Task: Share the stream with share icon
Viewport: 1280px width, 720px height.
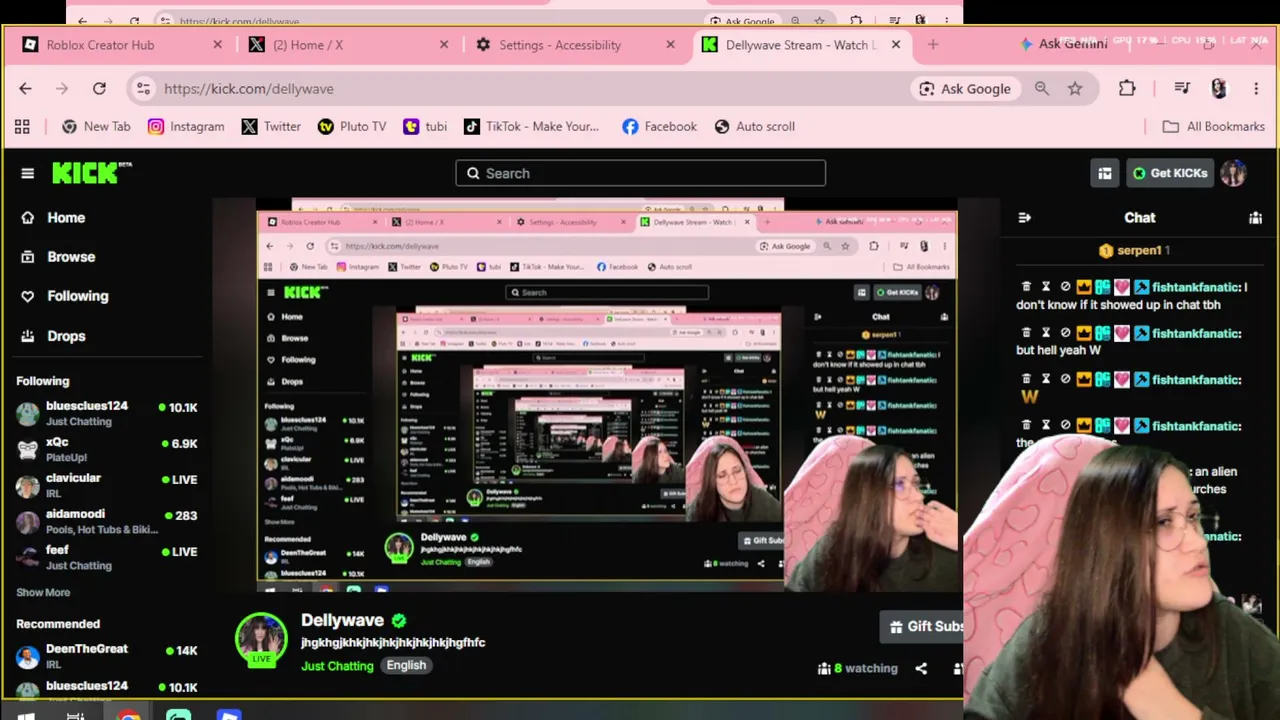Action: pos(921,668)
